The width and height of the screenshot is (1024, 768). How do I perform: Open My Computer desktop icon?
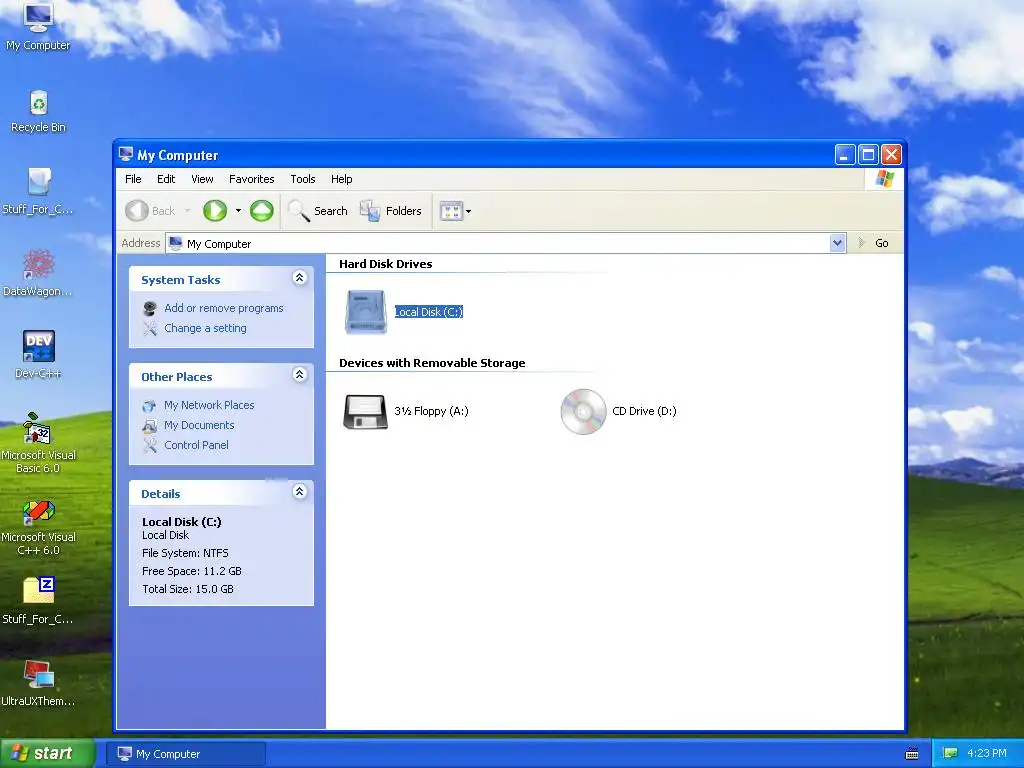tap(38, 27)
